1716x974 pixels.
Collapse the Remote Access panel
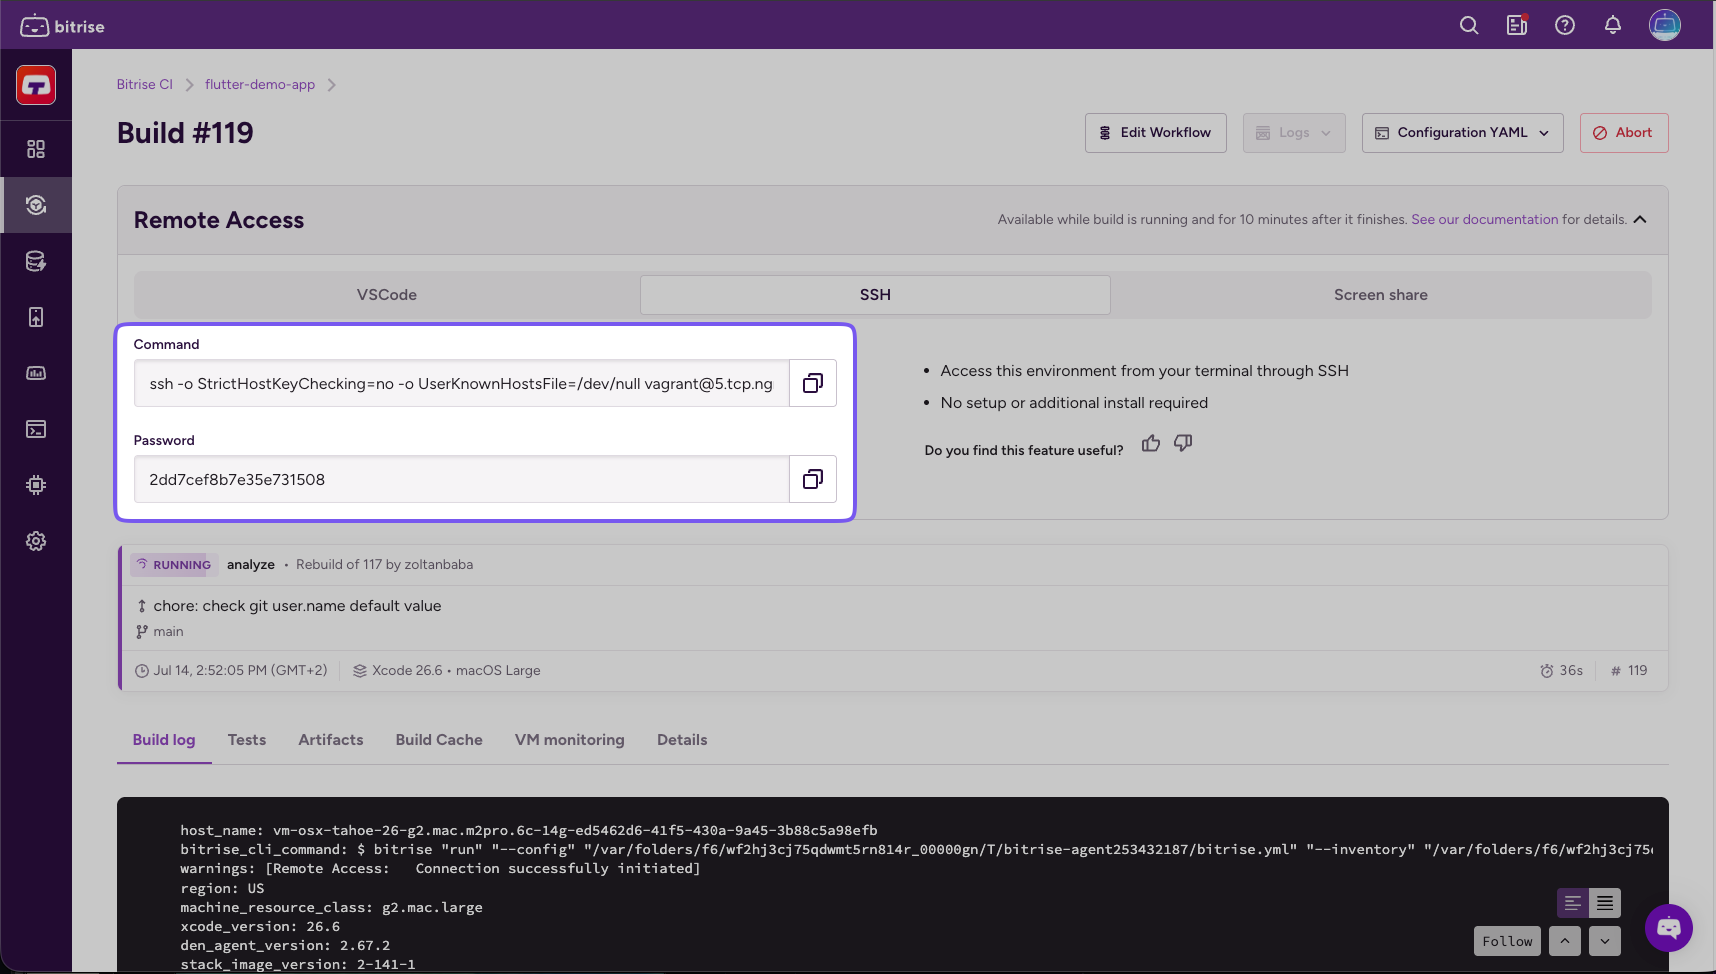click(x=1640, y=220)
